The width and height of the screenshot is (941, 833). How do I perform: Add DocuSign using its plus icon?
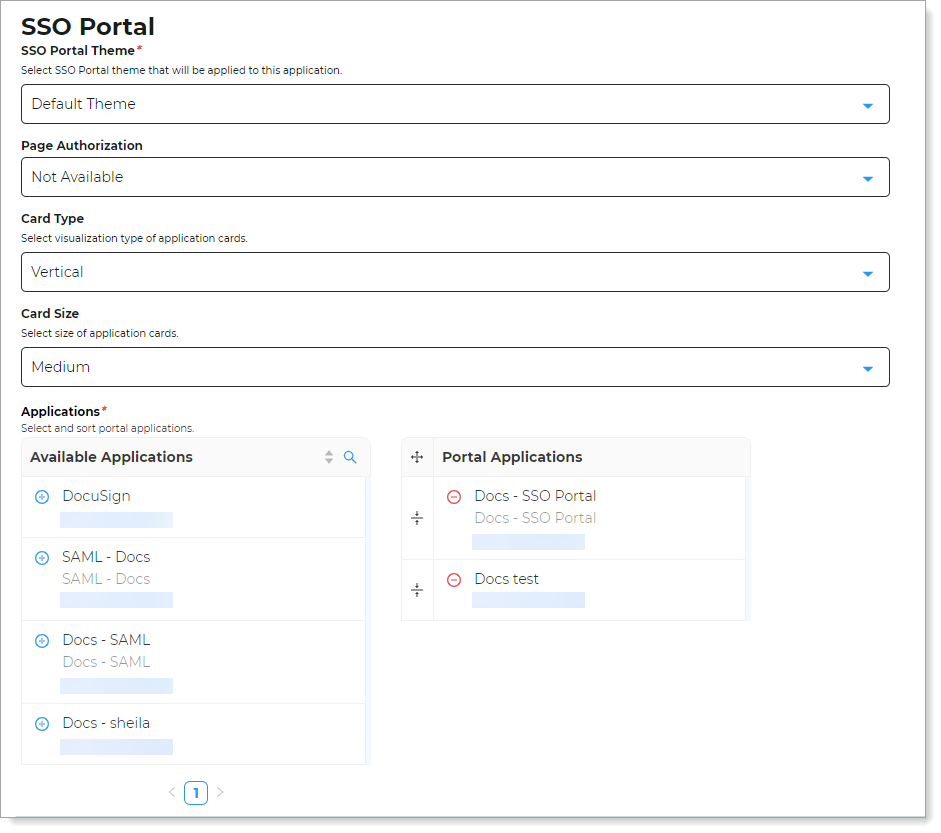point(42,496)
